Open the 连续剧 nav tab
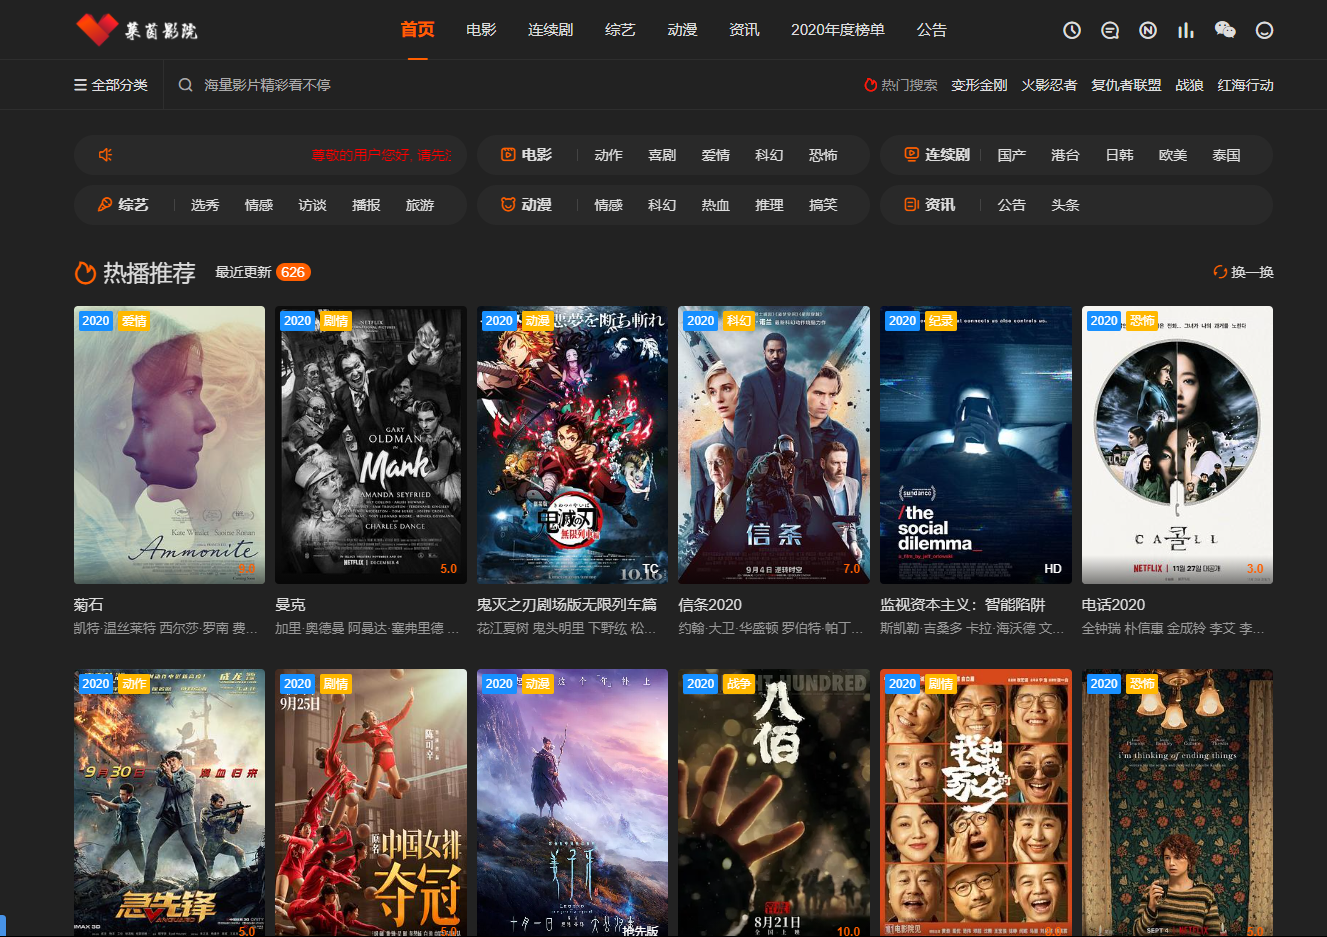Screen dimensions: 1327x937 550,30
